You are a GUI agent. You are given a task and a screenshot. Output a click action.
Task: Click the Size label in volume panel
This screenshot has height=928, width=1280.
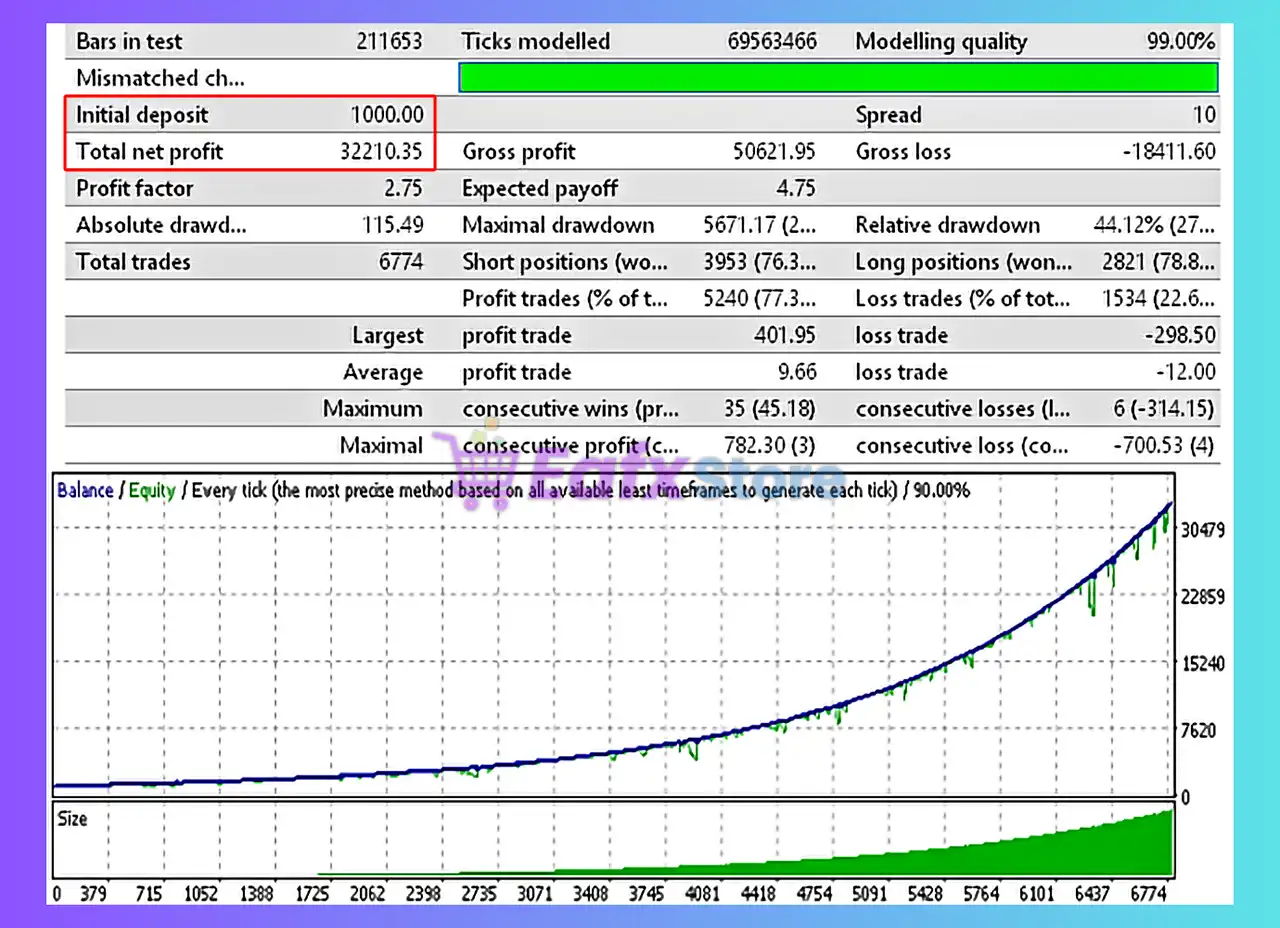click(73, 819)
